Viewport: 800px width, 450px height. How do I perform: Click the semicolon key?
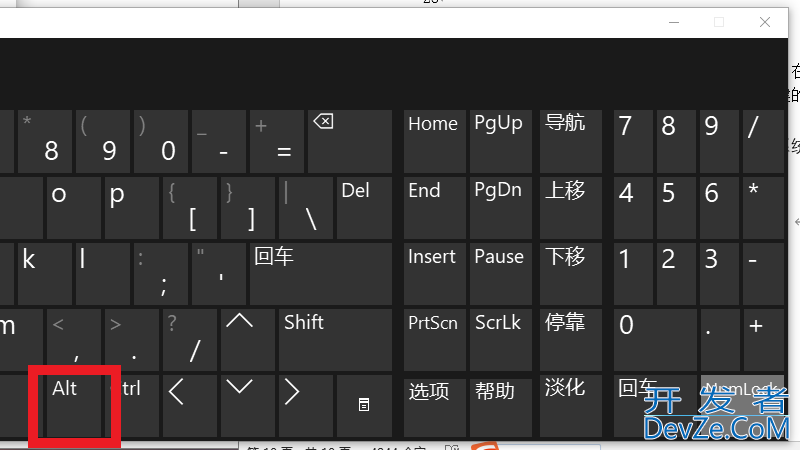tap(161, 274)
